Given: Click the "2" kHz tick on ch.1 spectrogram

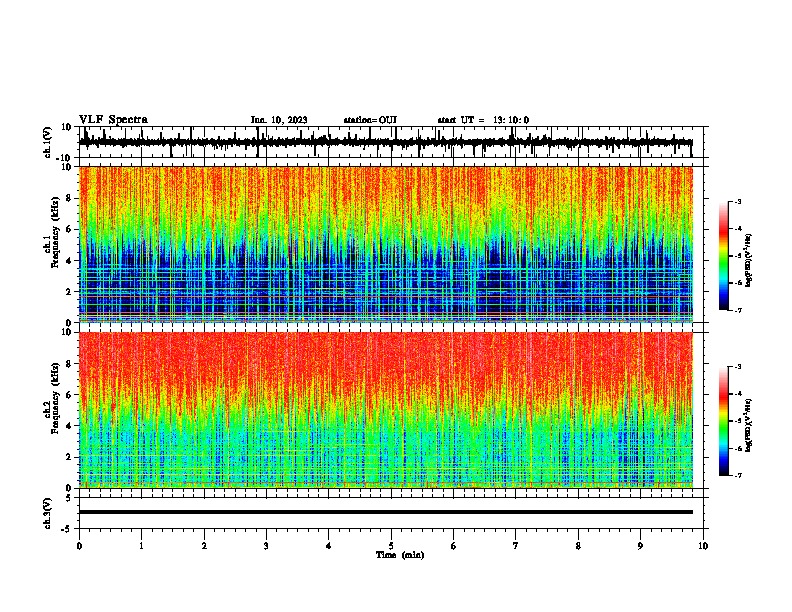Looking at the screenshot, I should pyautogui.click(x=69, y=291).
